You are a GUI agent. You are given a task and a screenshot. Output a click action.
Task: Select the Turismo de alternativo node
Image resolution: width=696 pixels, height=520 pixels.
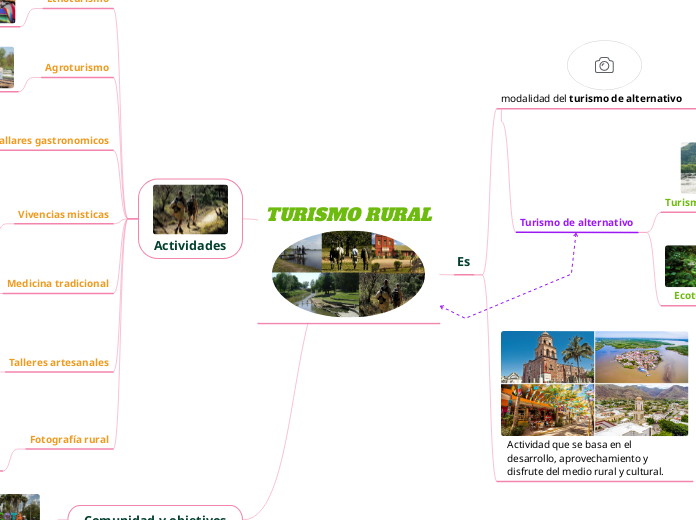click(576, 222)
